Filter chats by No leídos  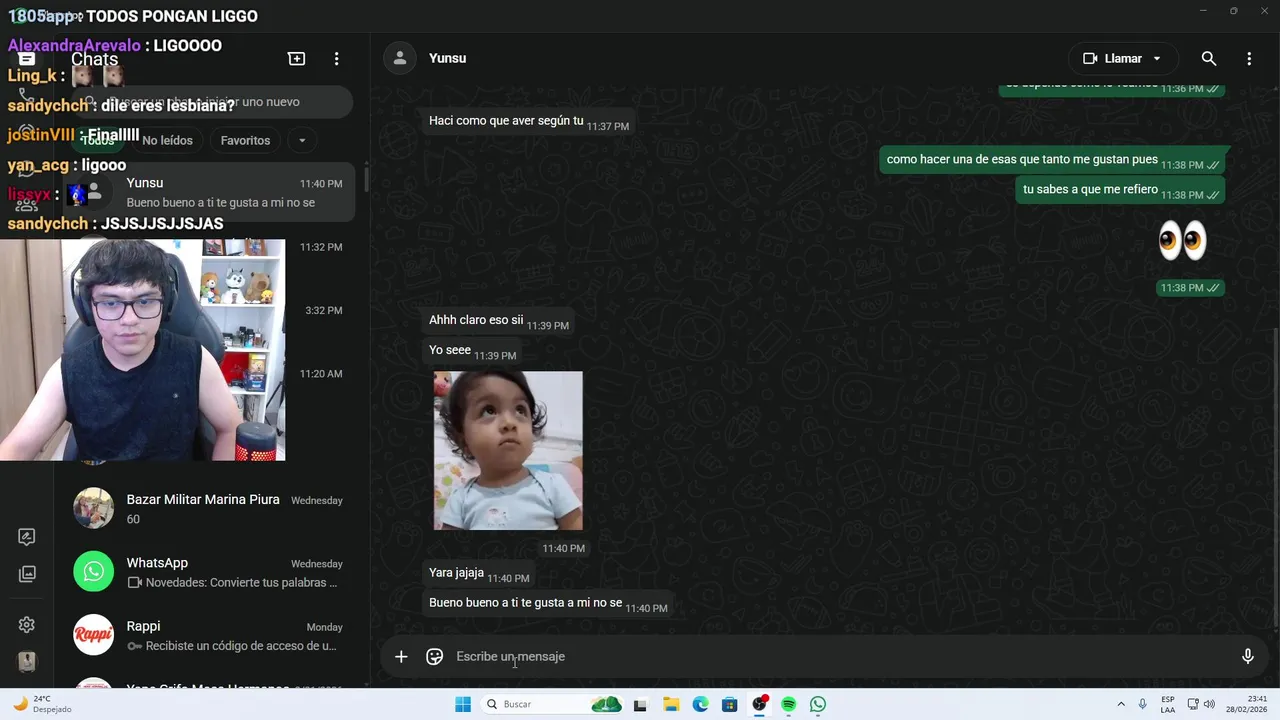(167, 140)
